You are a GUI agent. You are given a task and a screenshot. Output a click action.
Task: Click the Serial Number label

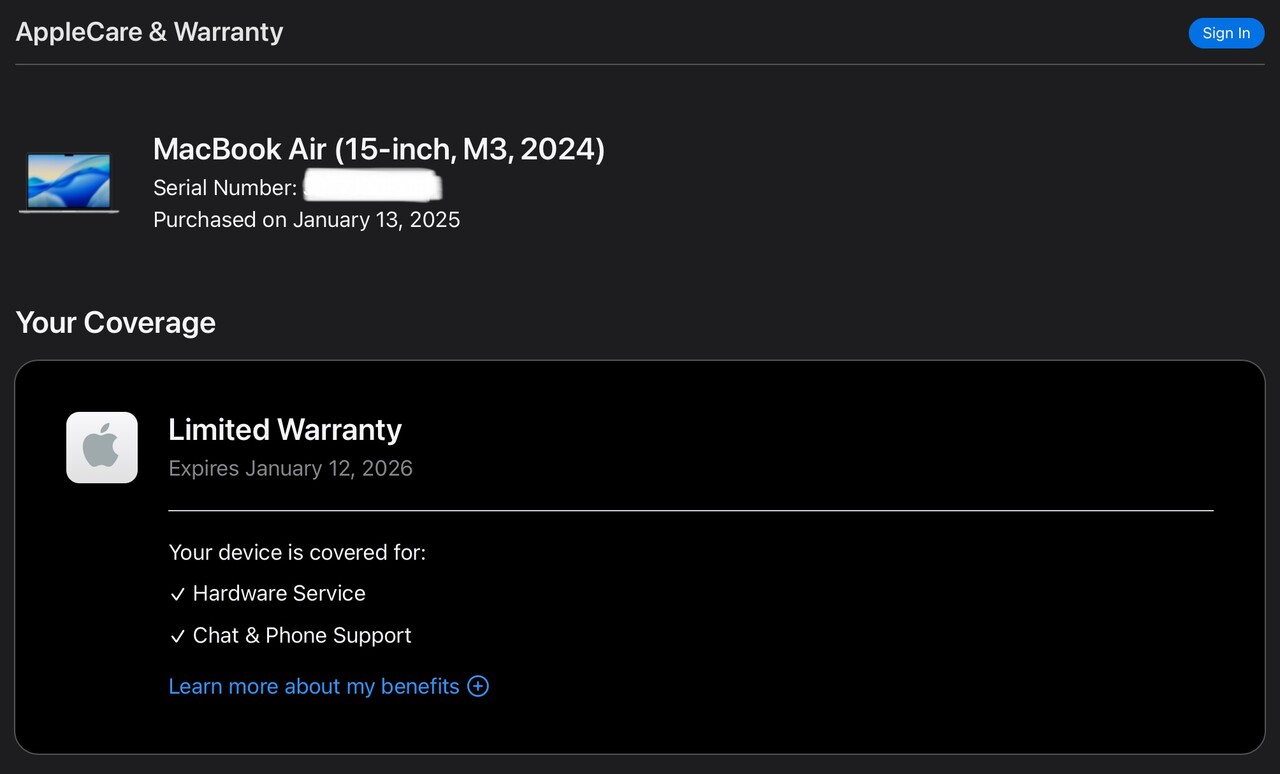224,188
